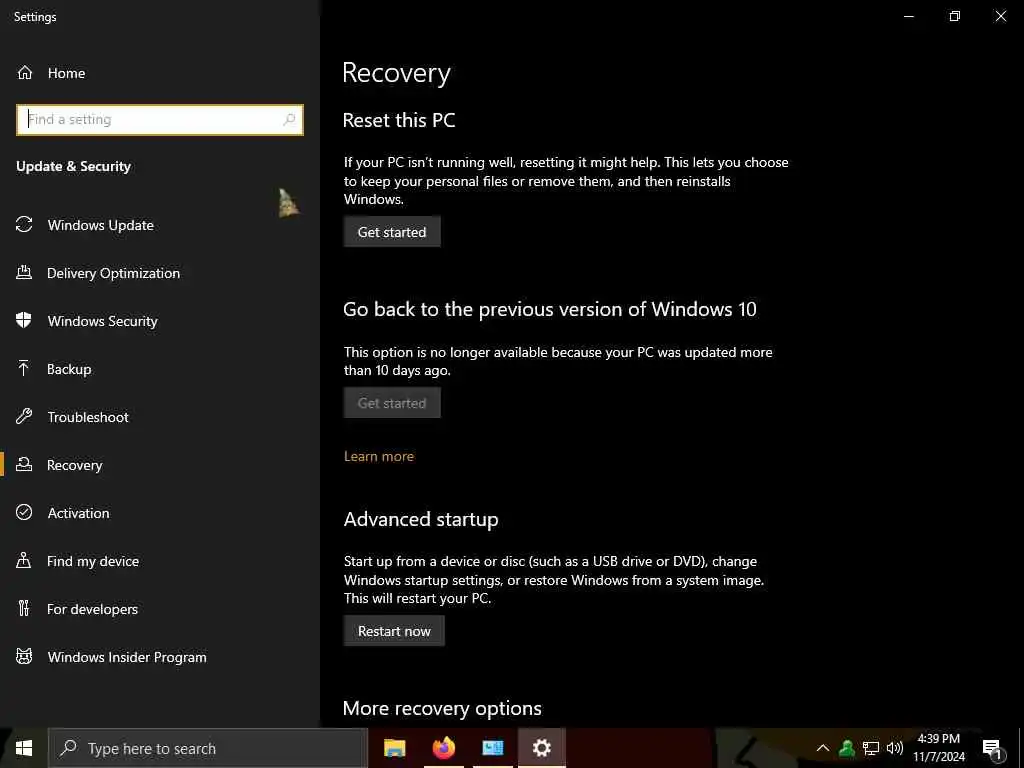Restore down the Settings window
Screen dimensions: 1024x768
tap(955, 16)
